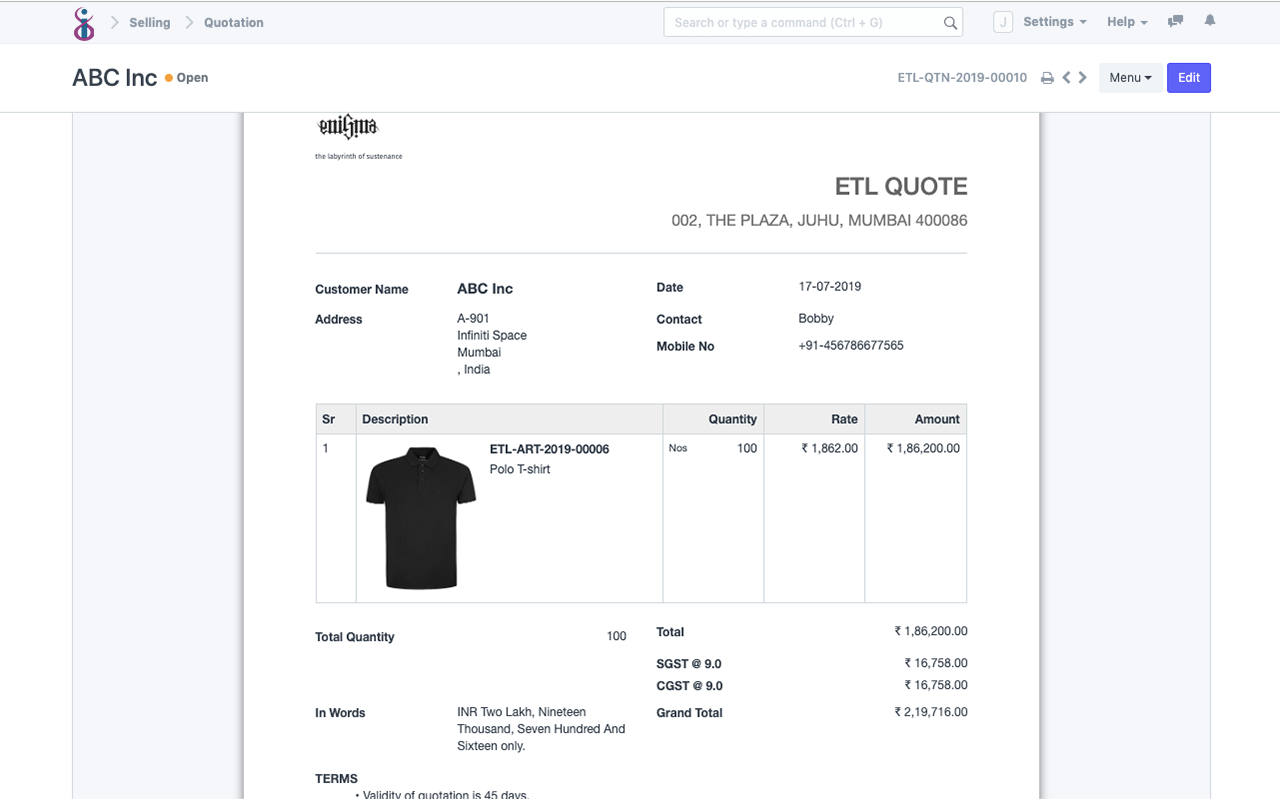Click the Edit button

point(1188,77)
